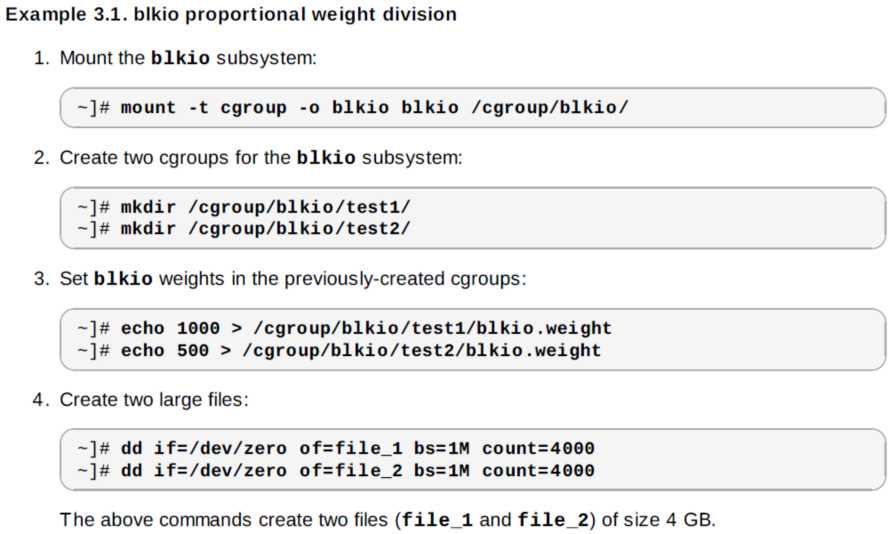Image resolution: width=895 pixels, height=534 pixels.
Task: Click the echo 1000 command line
Action: pyautogui.click(x=366, y=328)
